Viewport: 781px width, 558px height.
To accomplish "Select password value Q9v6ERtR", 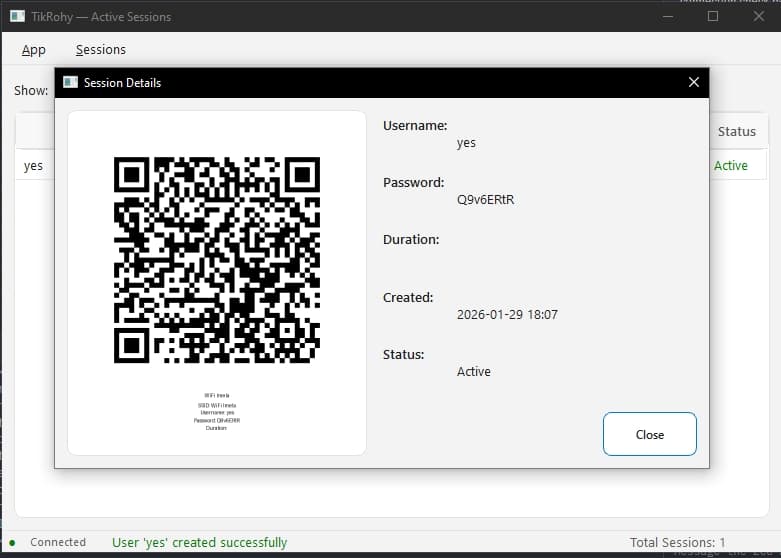I will tap(485, 200).
